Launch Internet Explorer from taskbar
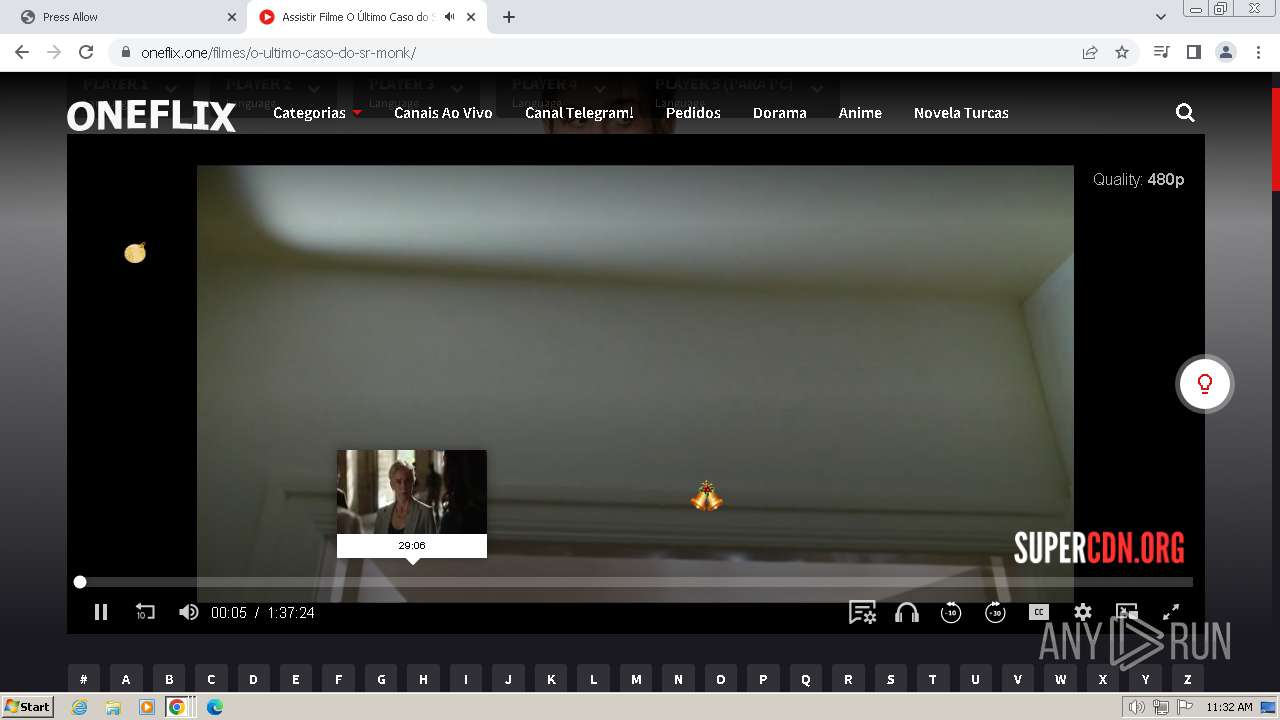This screenshot has width=1280, height=720. tap(80, 707)
